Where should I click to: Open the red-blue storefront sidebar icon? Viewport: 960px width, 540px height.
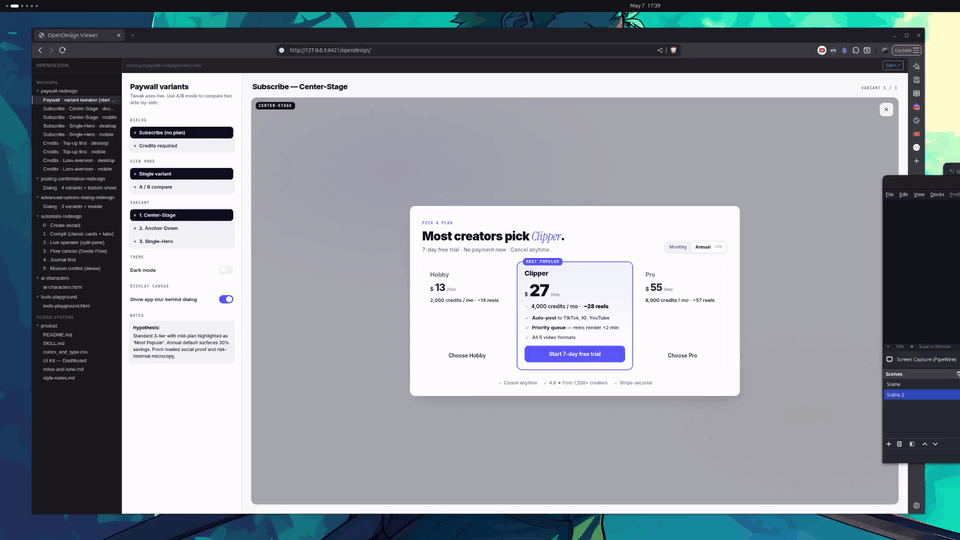pyautogui.click(x=917, y=107)
